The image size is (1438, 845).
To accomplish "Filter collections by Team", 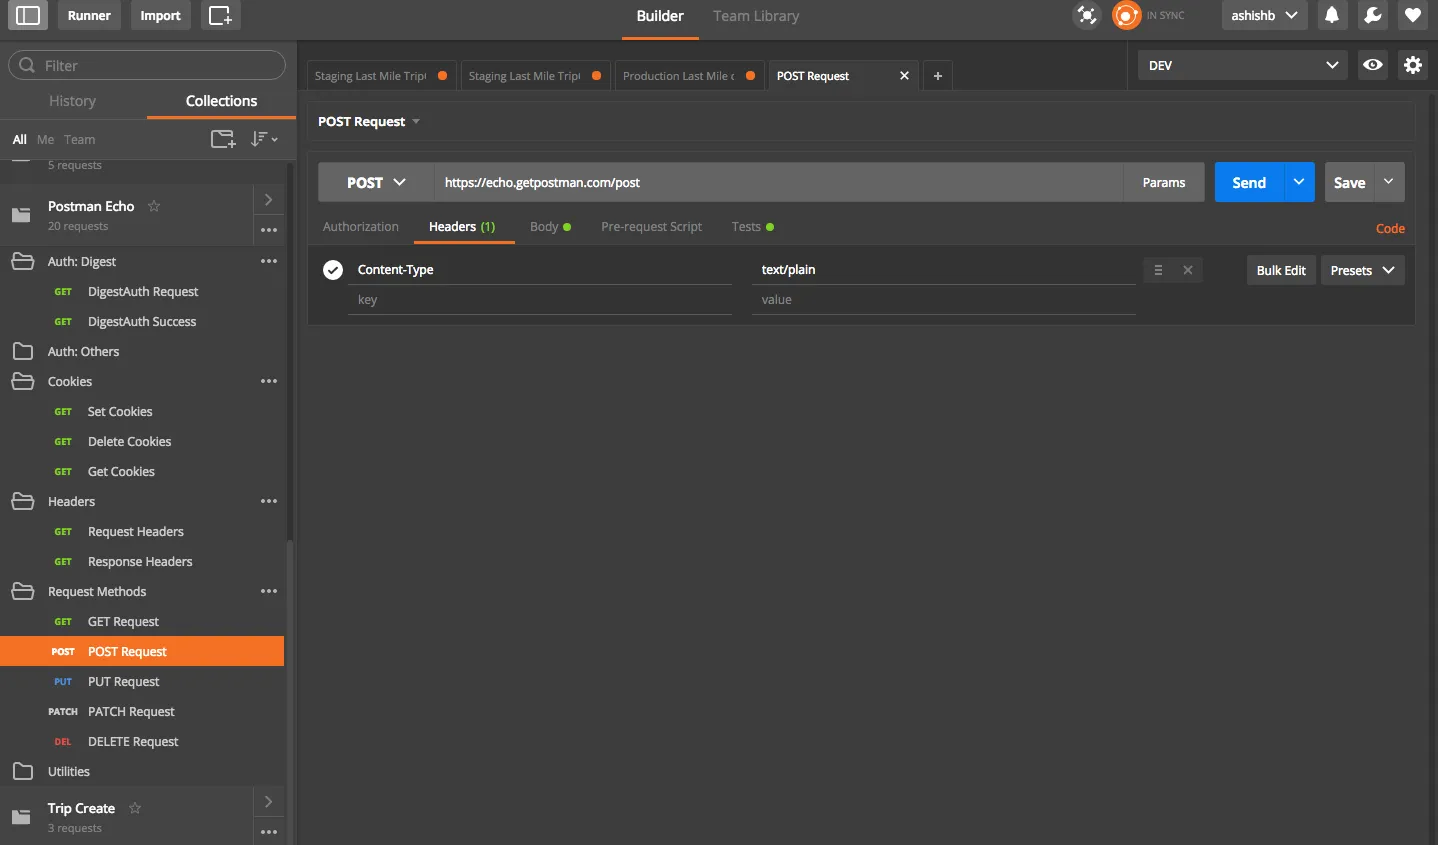I will 80,140.
